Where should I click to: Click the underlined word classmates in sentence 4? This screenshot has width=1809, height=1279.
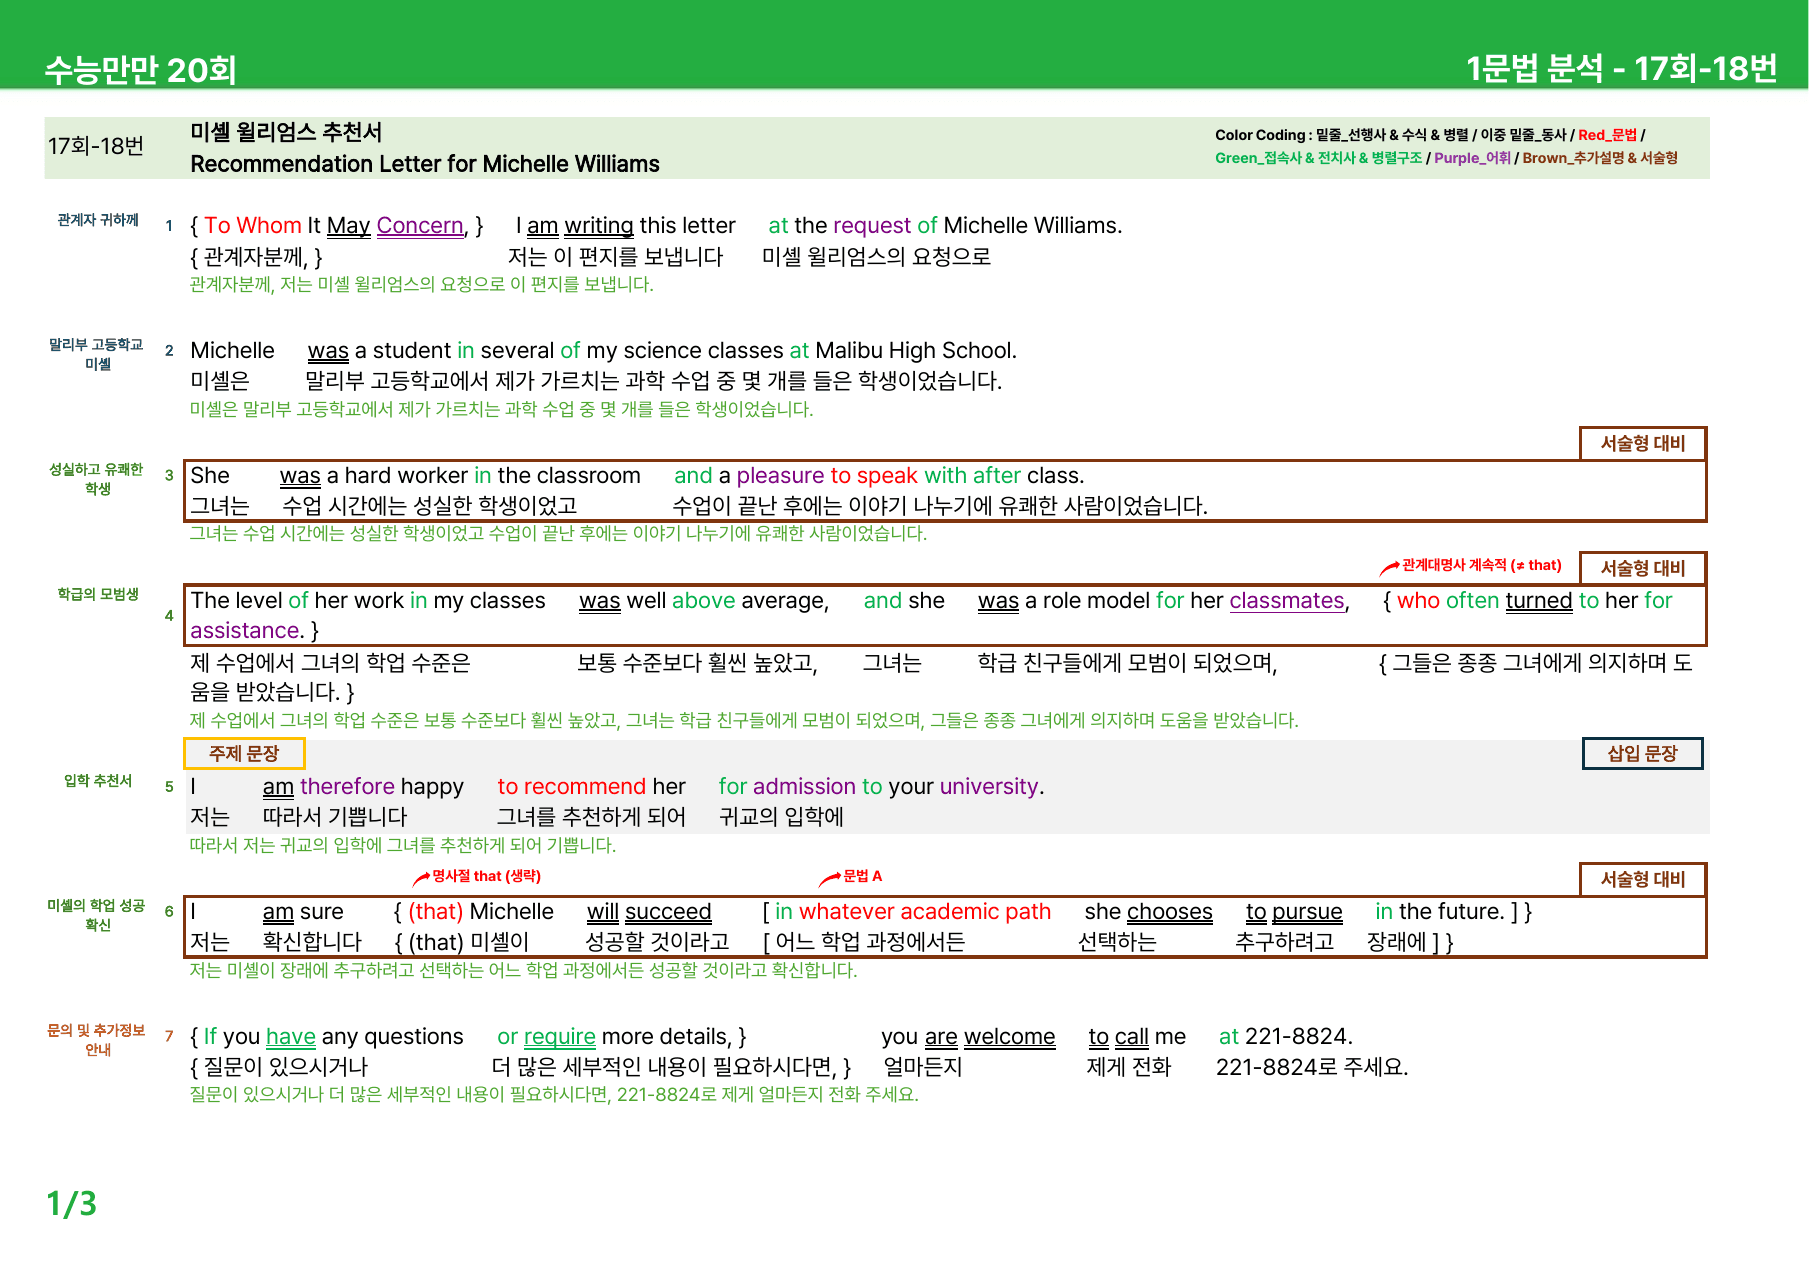(x=1287, y=601)
